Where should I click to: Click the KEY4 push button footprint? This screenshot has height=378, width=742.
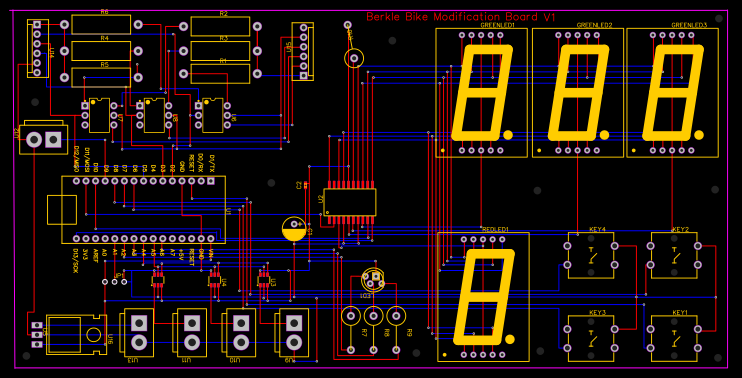click(x=591, y=255)
